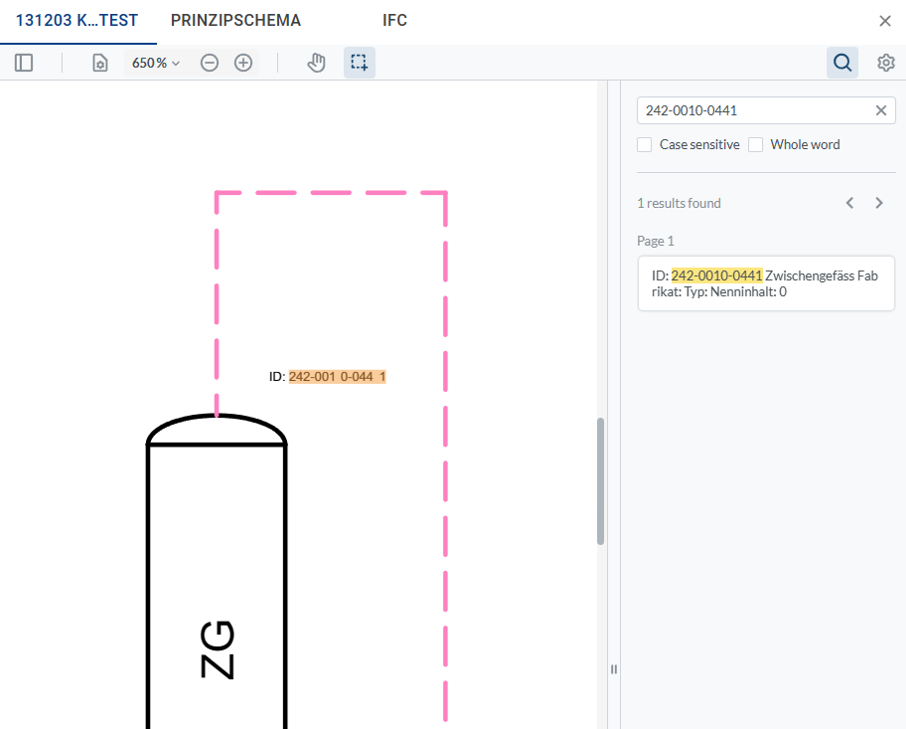Activate the area selection tool
Image resolution: width=906 pixels, height=729 pixels.
tap(359, 63)
